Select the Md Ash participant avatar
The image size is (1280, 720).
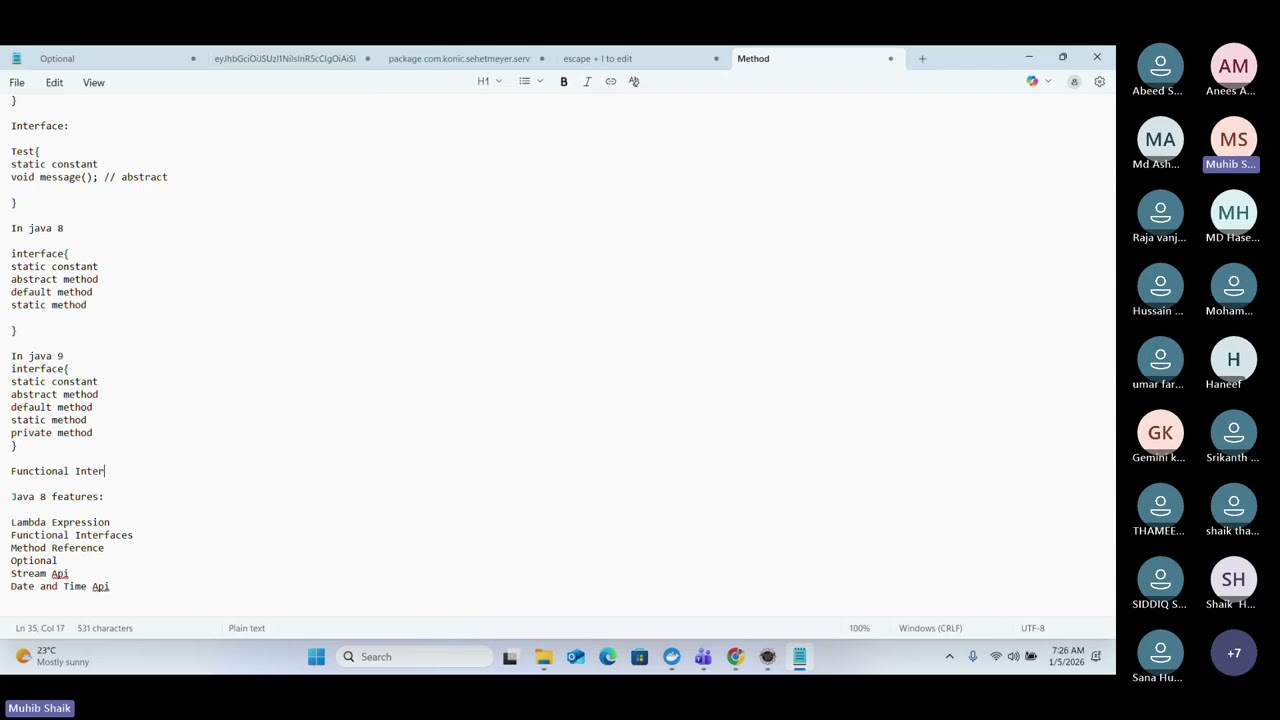coord(1160,140)
